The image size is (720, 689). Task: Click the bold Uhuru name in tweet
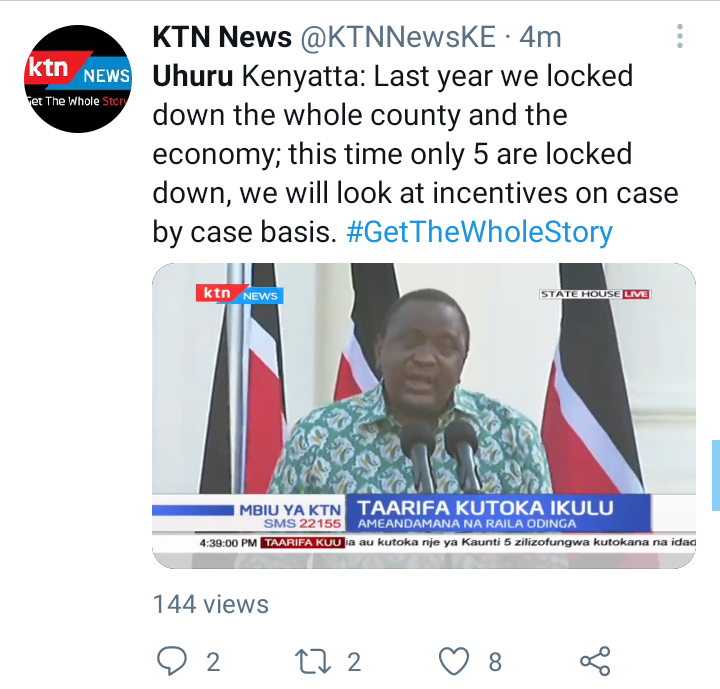point(193,76)
